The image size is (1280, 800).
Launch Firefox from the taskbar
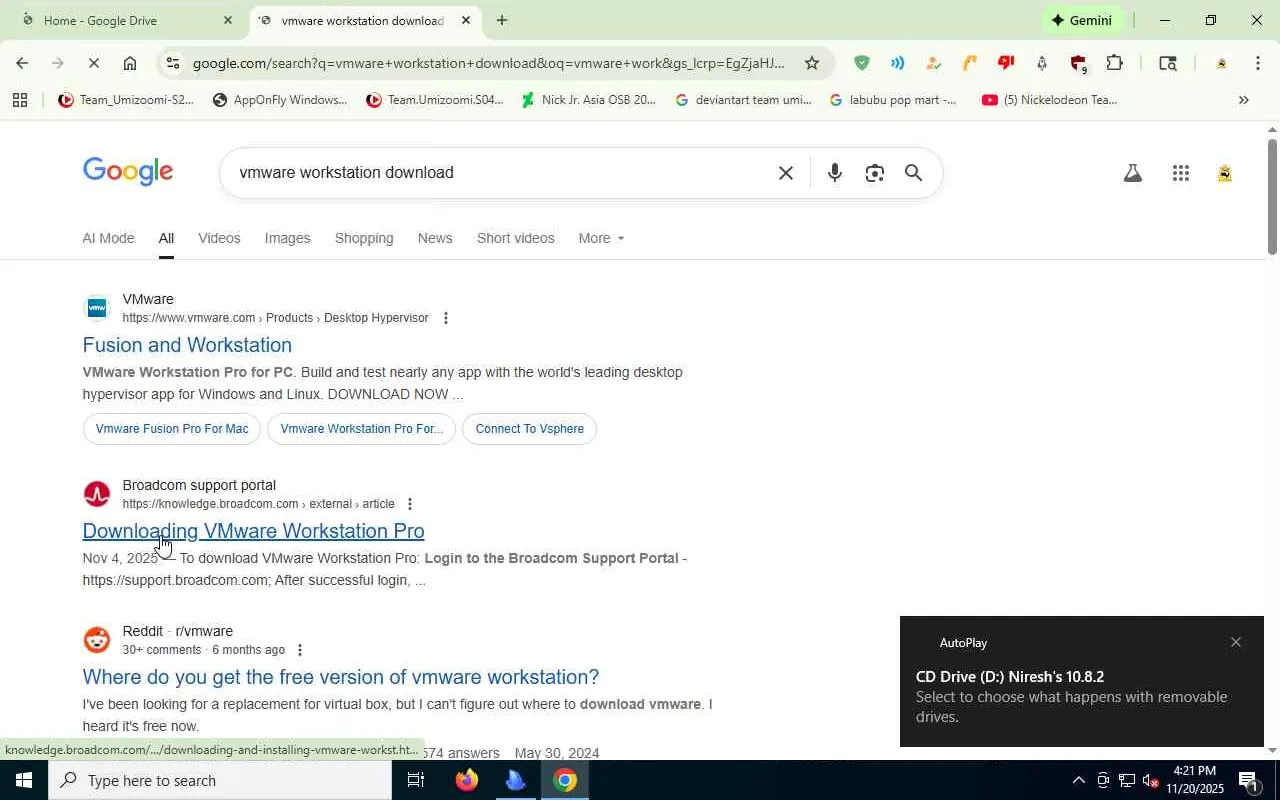point(467,780)
